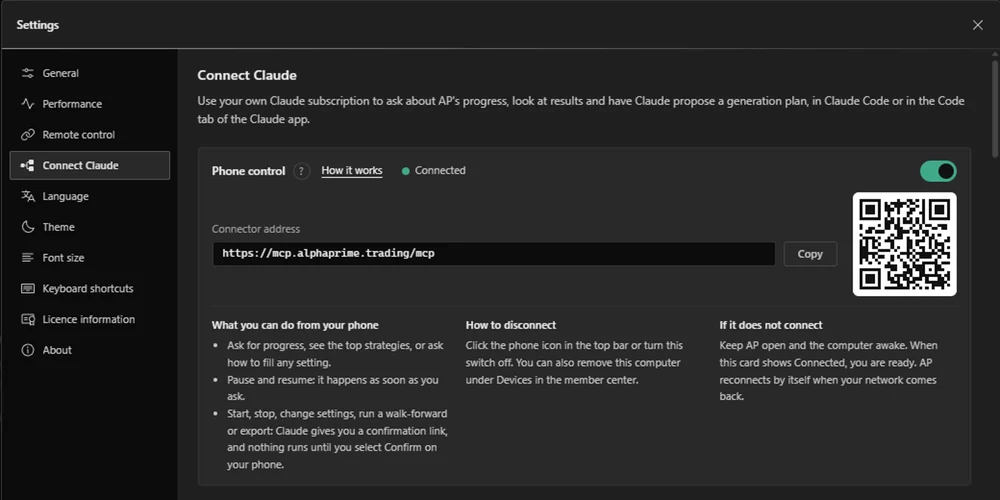Click the Connector address label

[256, 229]
